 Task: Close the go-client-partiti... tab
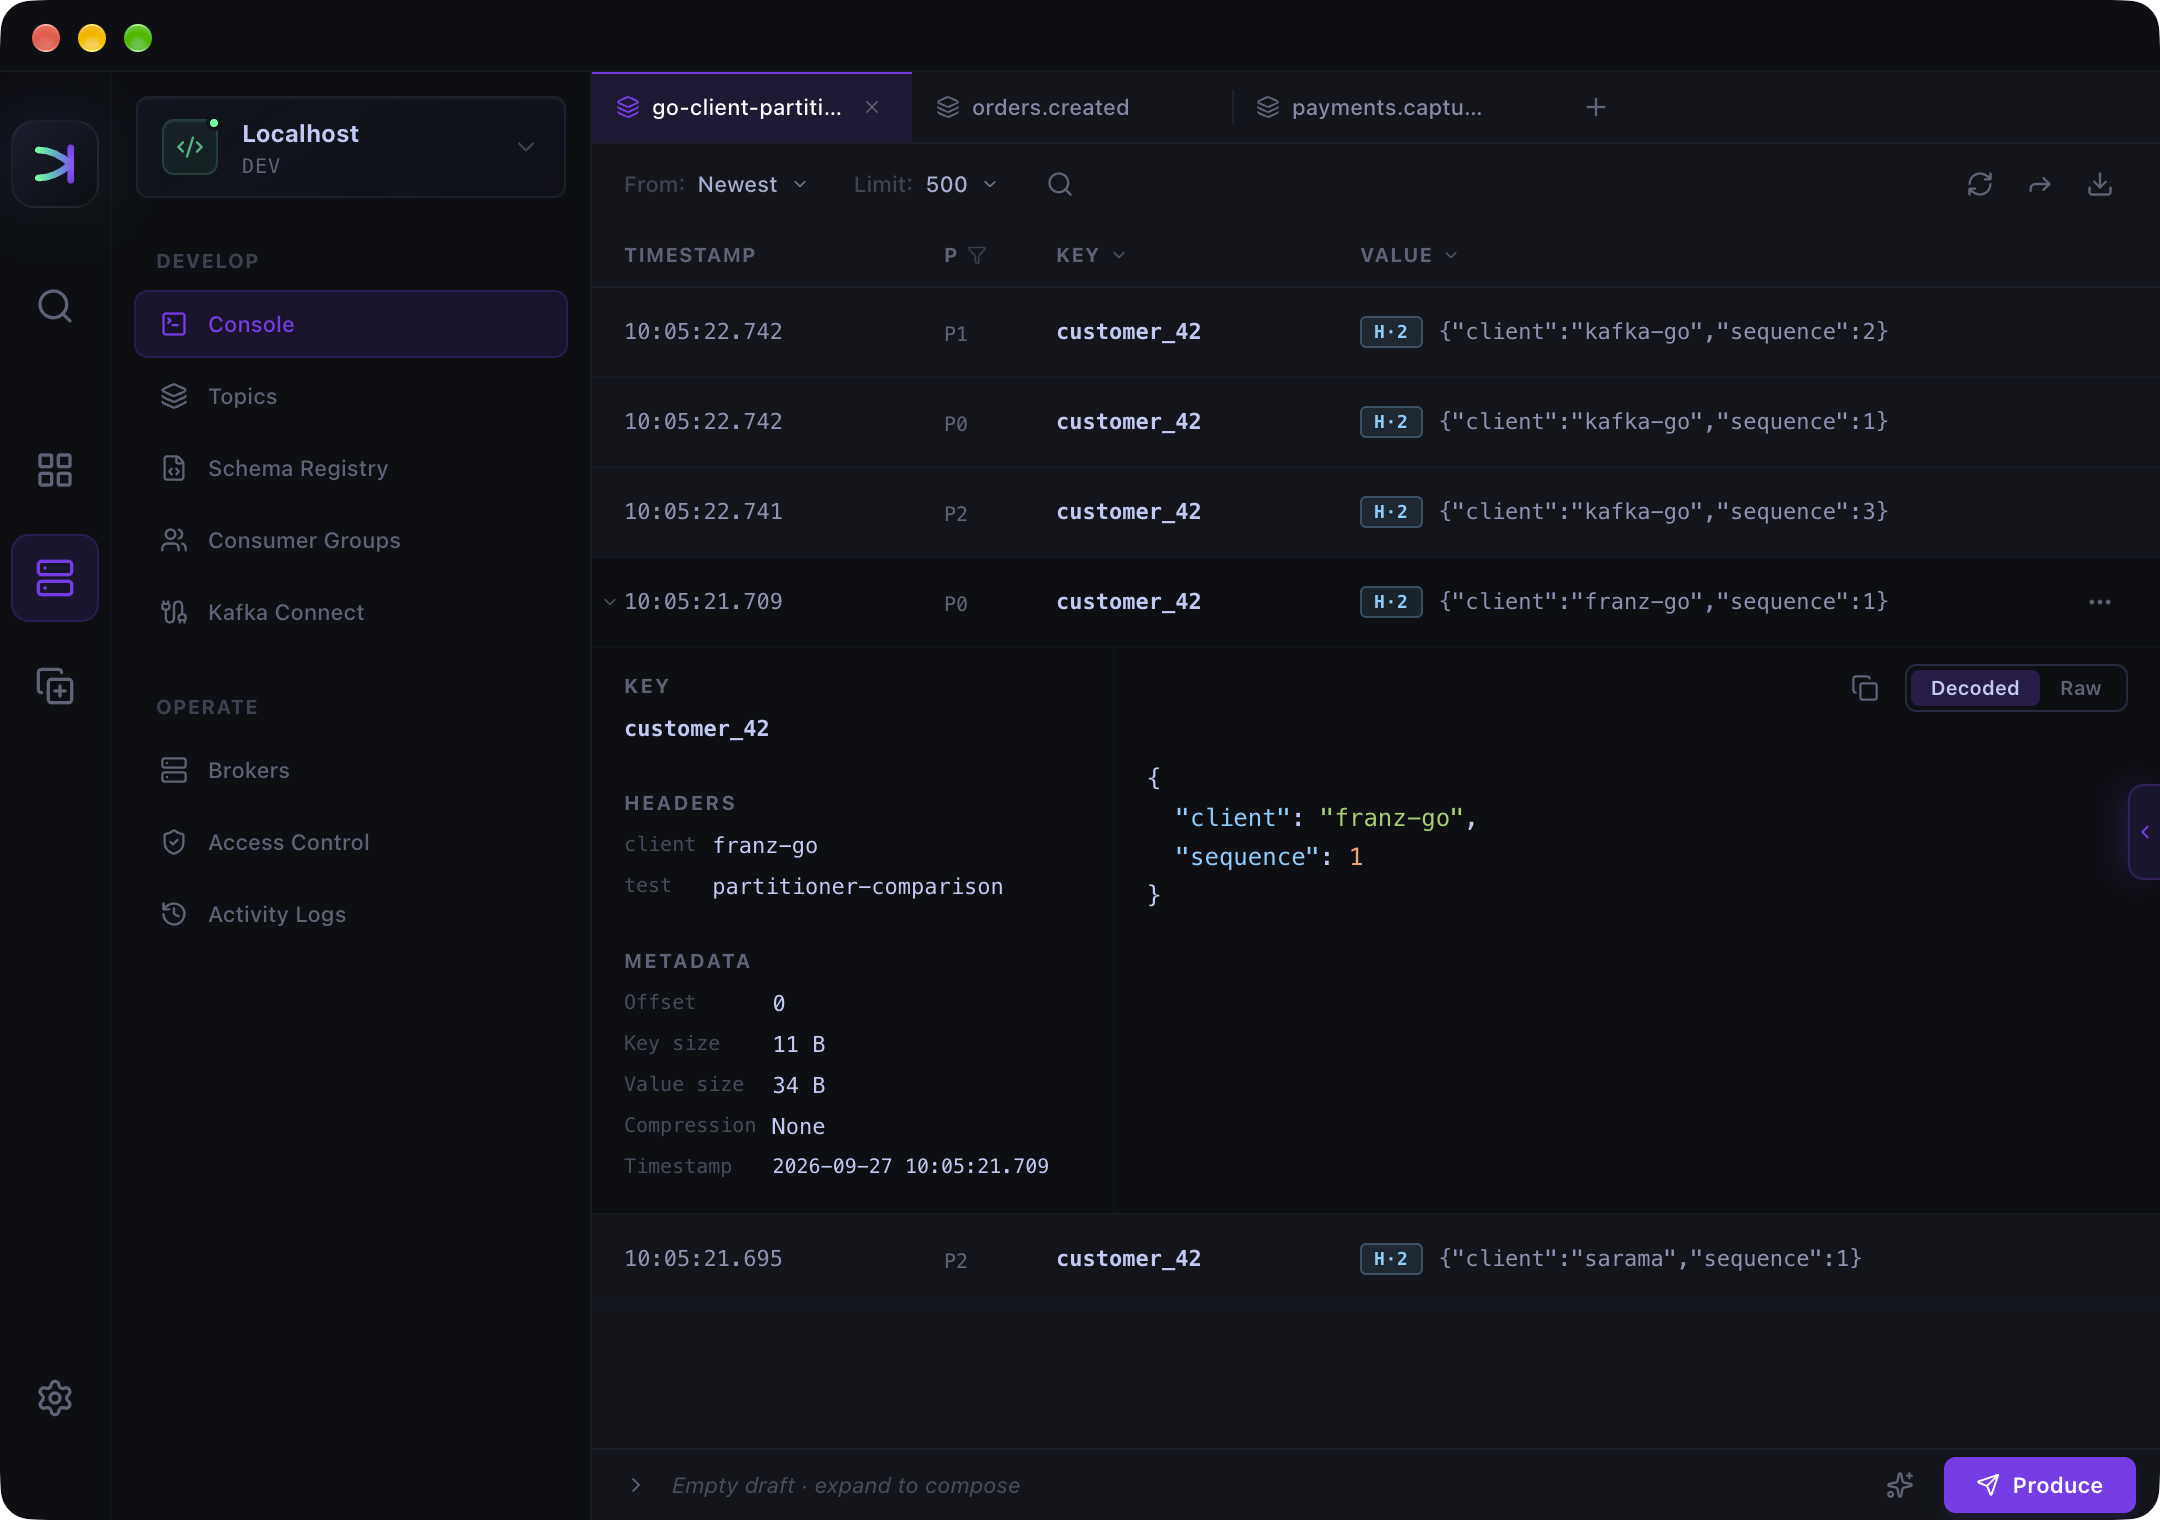click(872, 107)
